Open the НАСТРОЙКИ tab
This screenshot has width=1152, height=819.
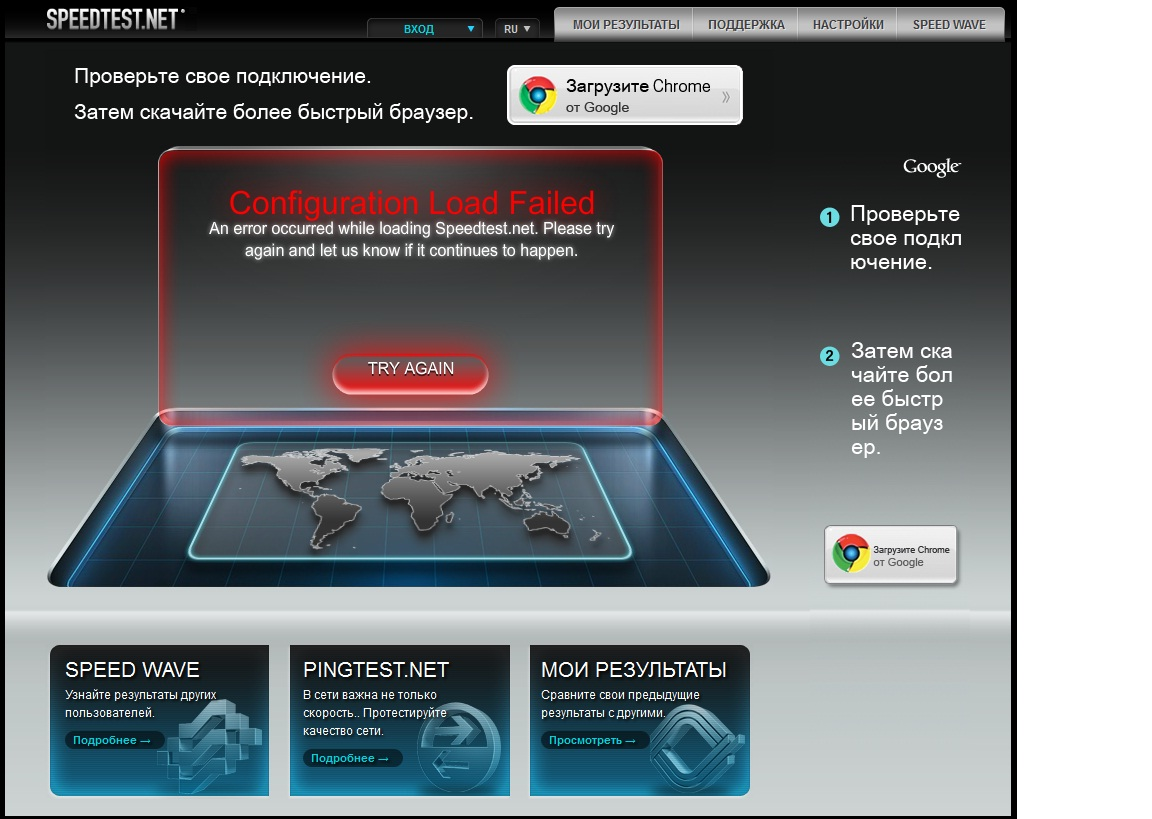pos(848,24)
